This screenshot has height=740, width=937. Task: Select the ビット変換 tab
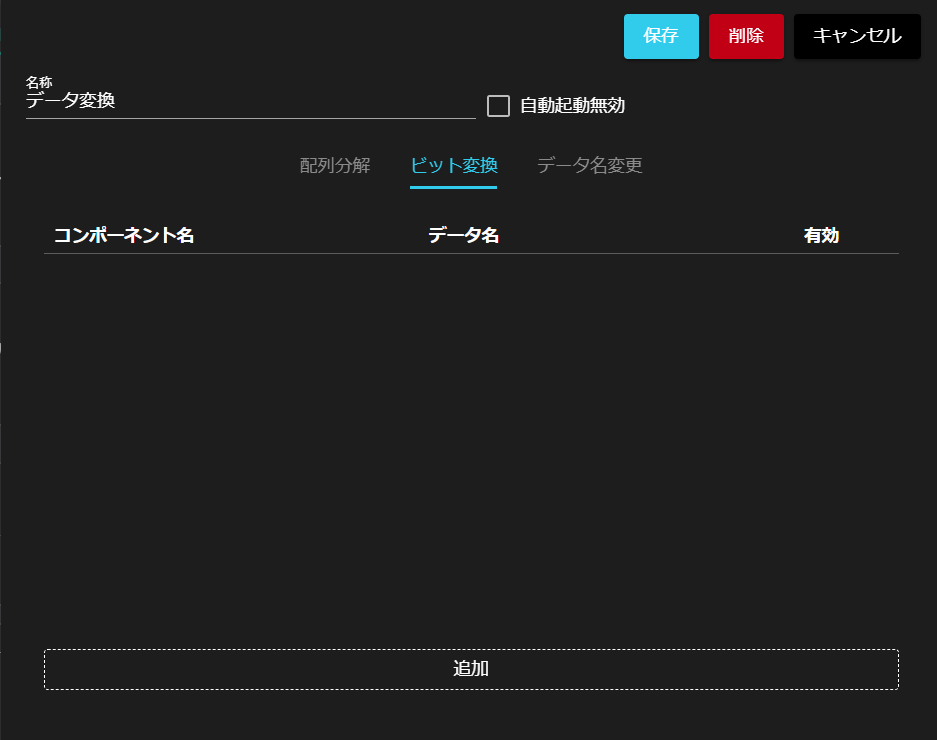[x=453, y=166]
